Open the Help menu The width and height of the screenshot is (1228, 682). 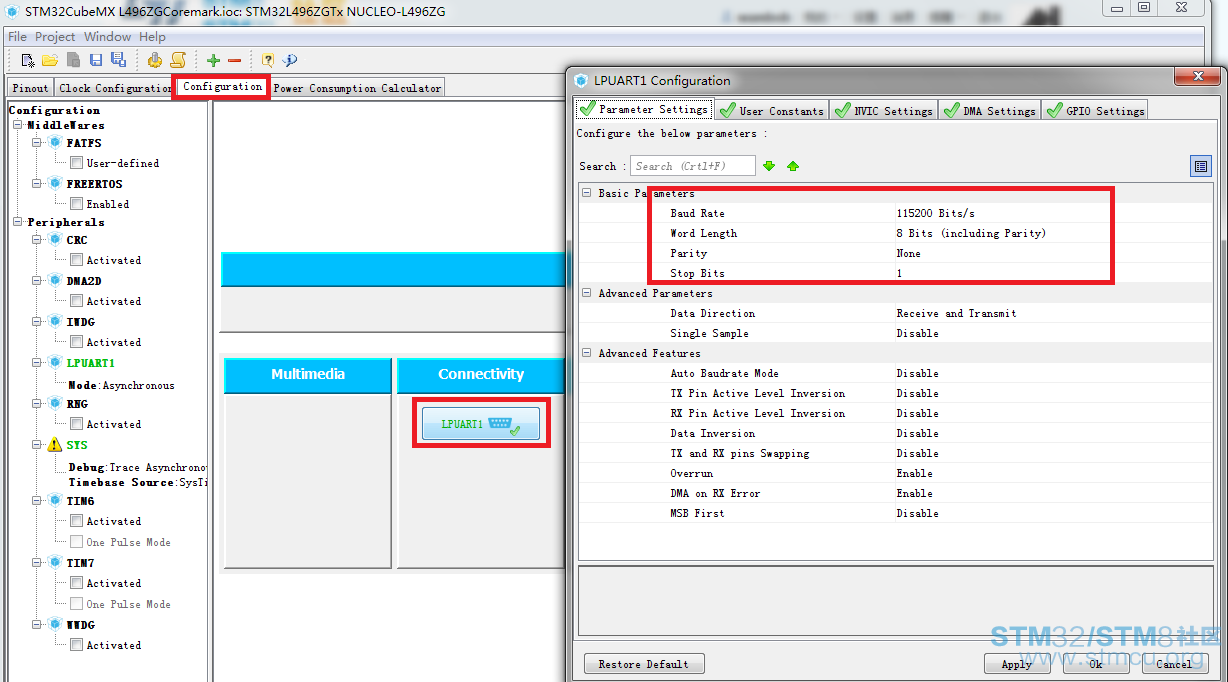[x=152, y=37]
